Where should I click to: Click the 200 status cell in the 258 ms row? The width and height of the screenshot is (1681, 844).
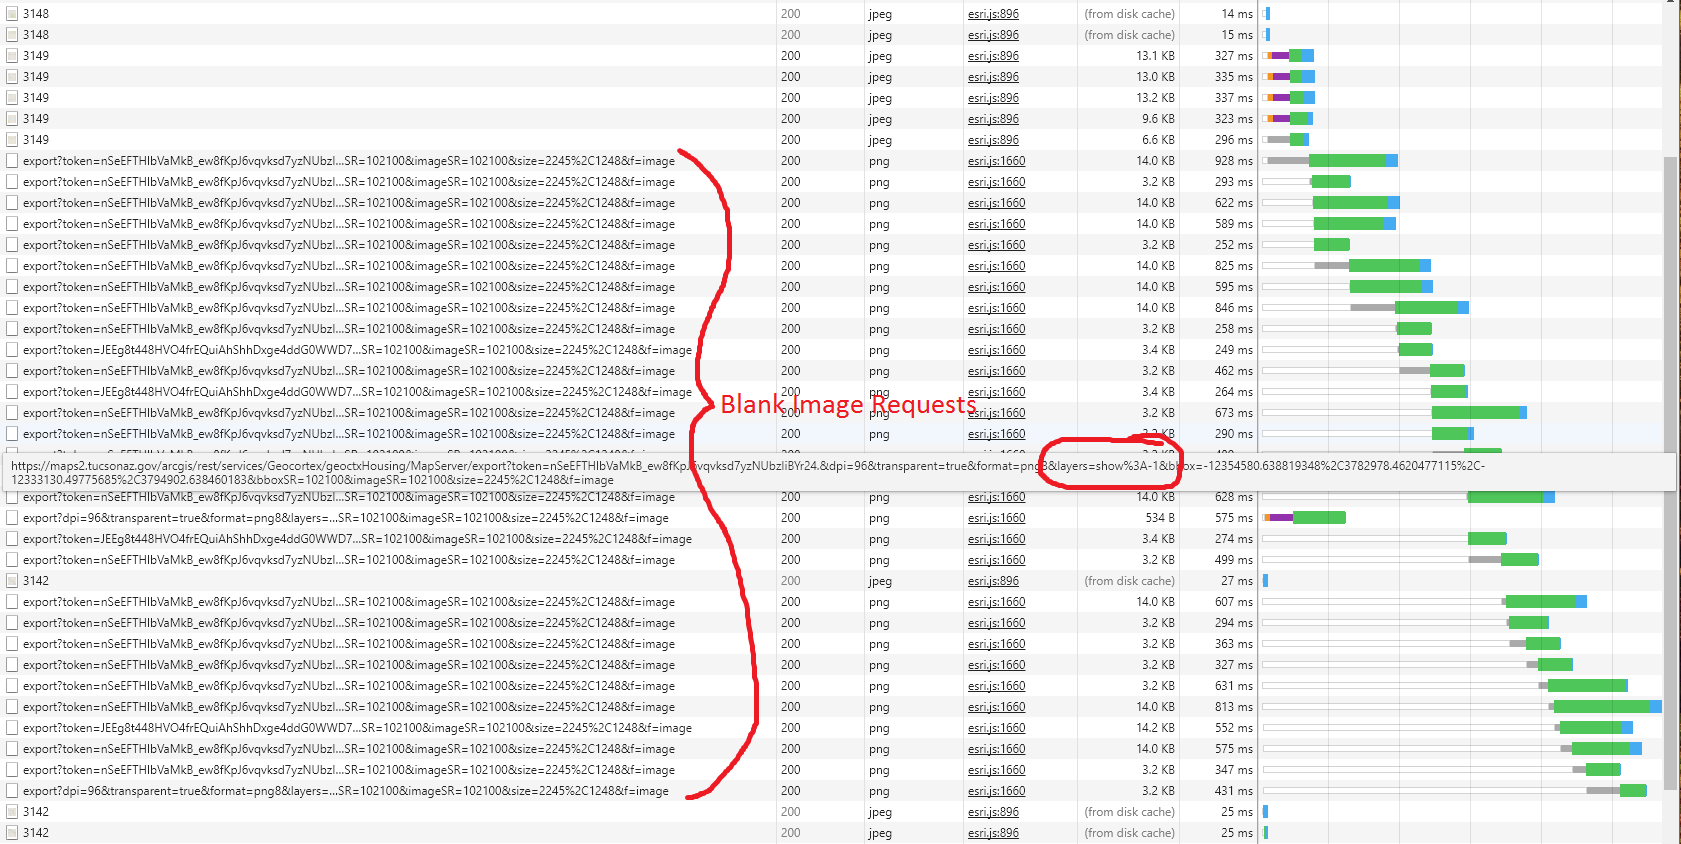pos(791,329)
